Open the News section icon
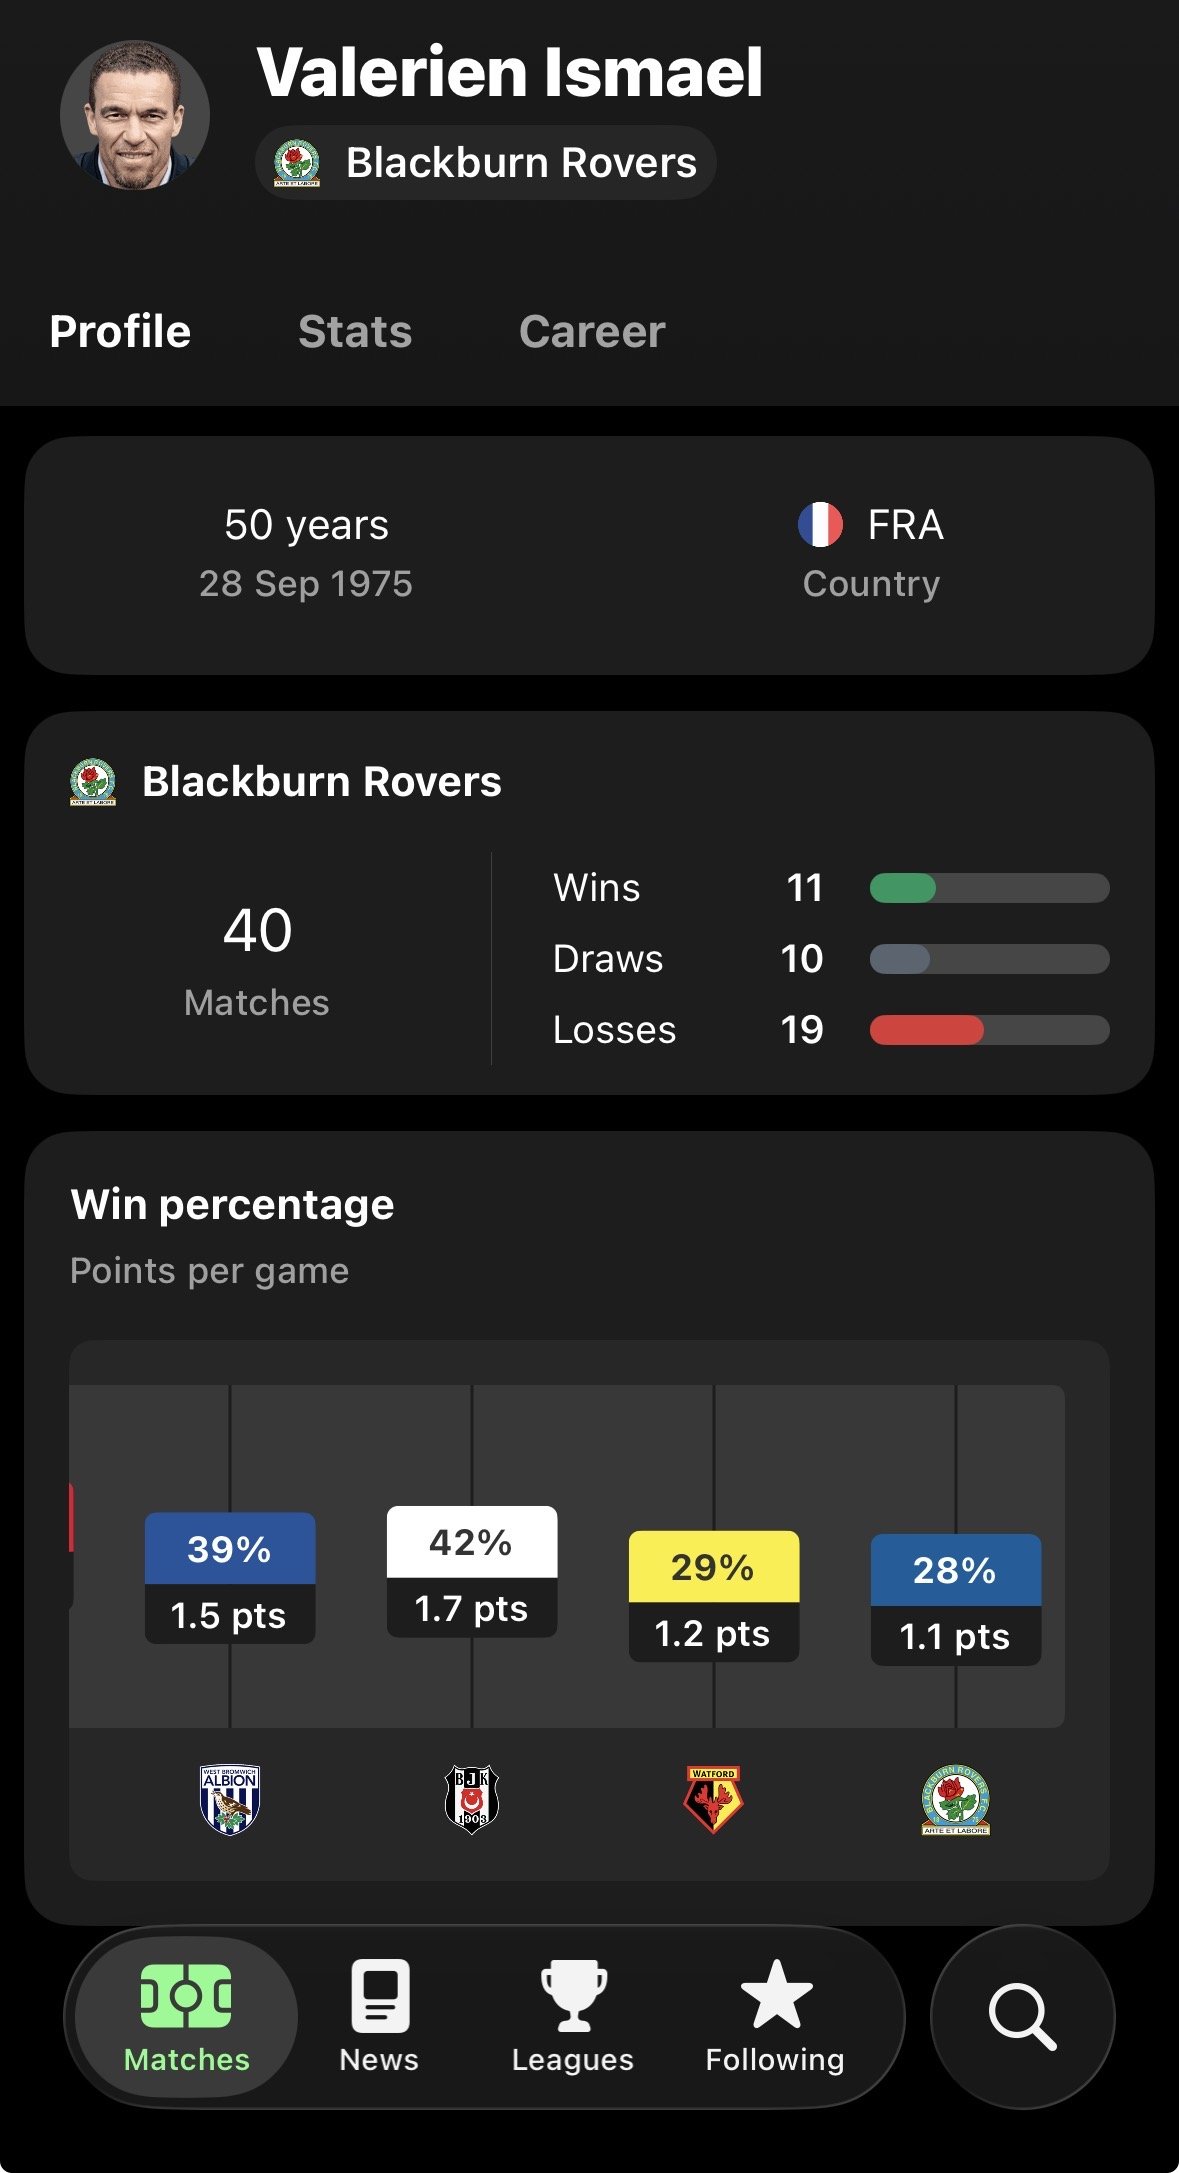The width and height of the screenshot is (1179, 2173). pyautogui.click(x=380, y=1996)
